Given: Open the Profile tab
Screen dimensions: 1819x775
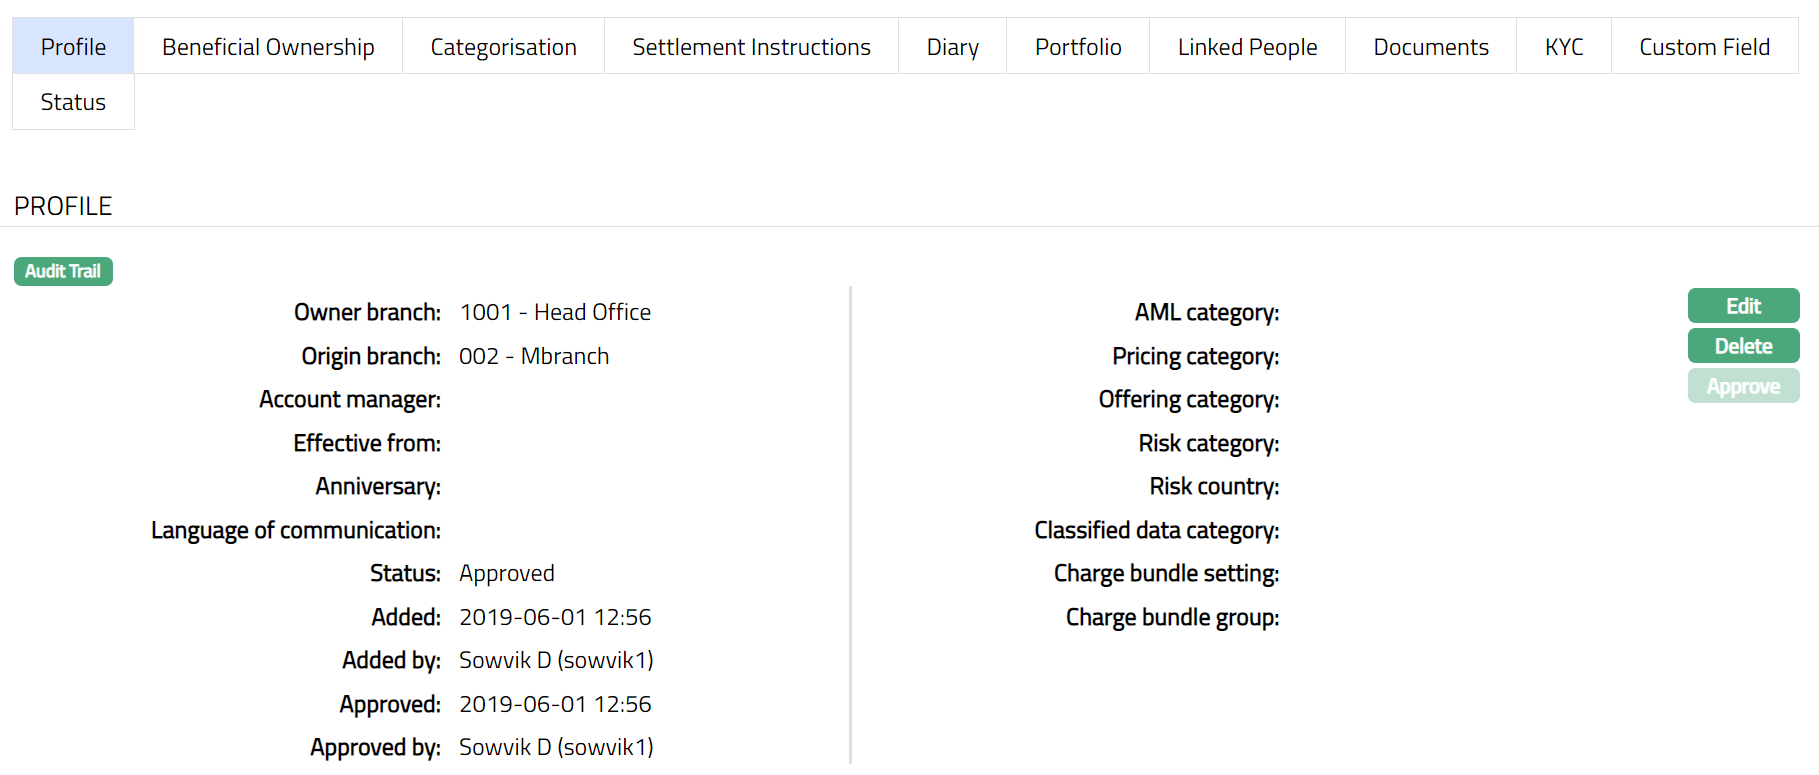Looking at the screenshot, I should (x=73, y=47).
